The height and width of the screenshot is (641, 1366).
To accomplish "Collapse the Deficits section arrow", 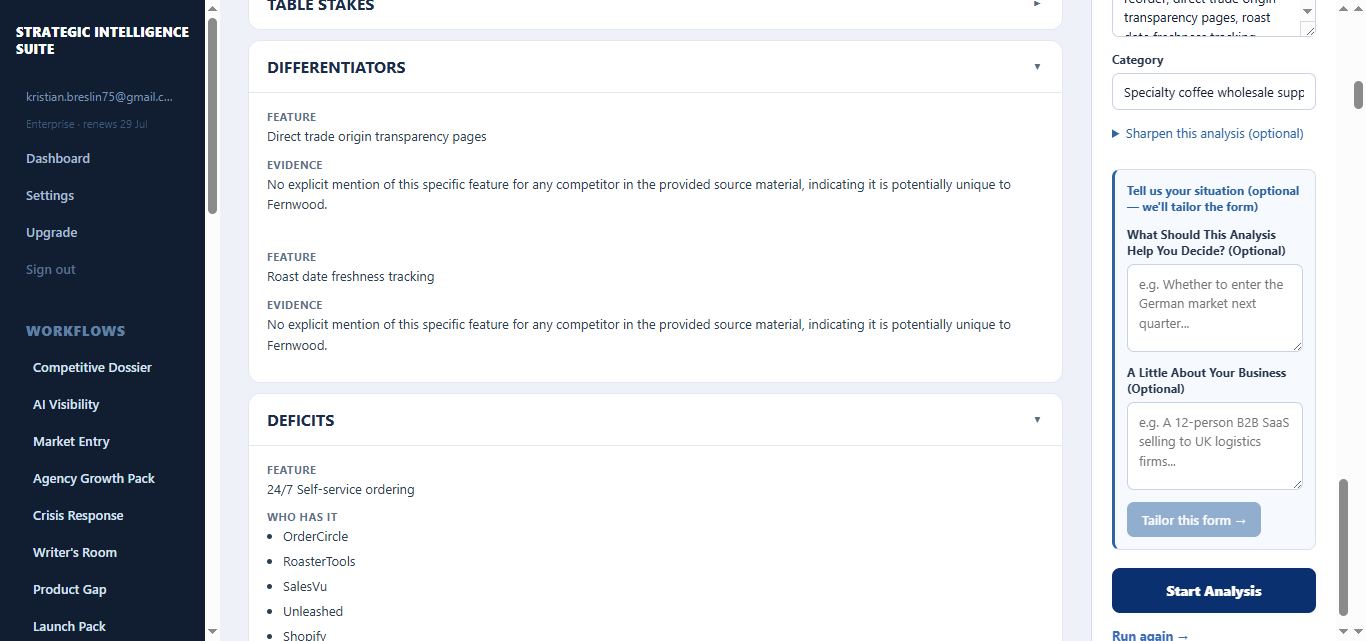I will (1037, 420).
